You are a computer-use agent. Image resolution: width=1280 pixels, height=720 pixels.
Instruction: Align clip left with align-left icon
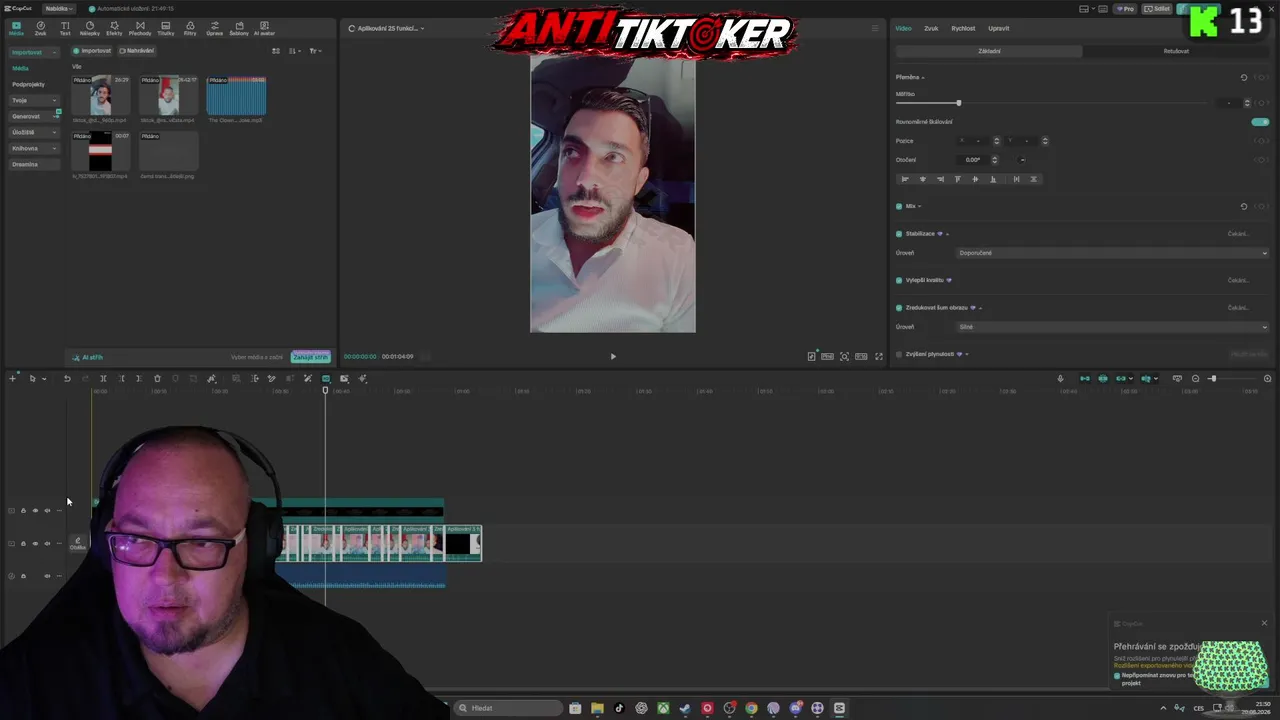click(x=905, y=179)
